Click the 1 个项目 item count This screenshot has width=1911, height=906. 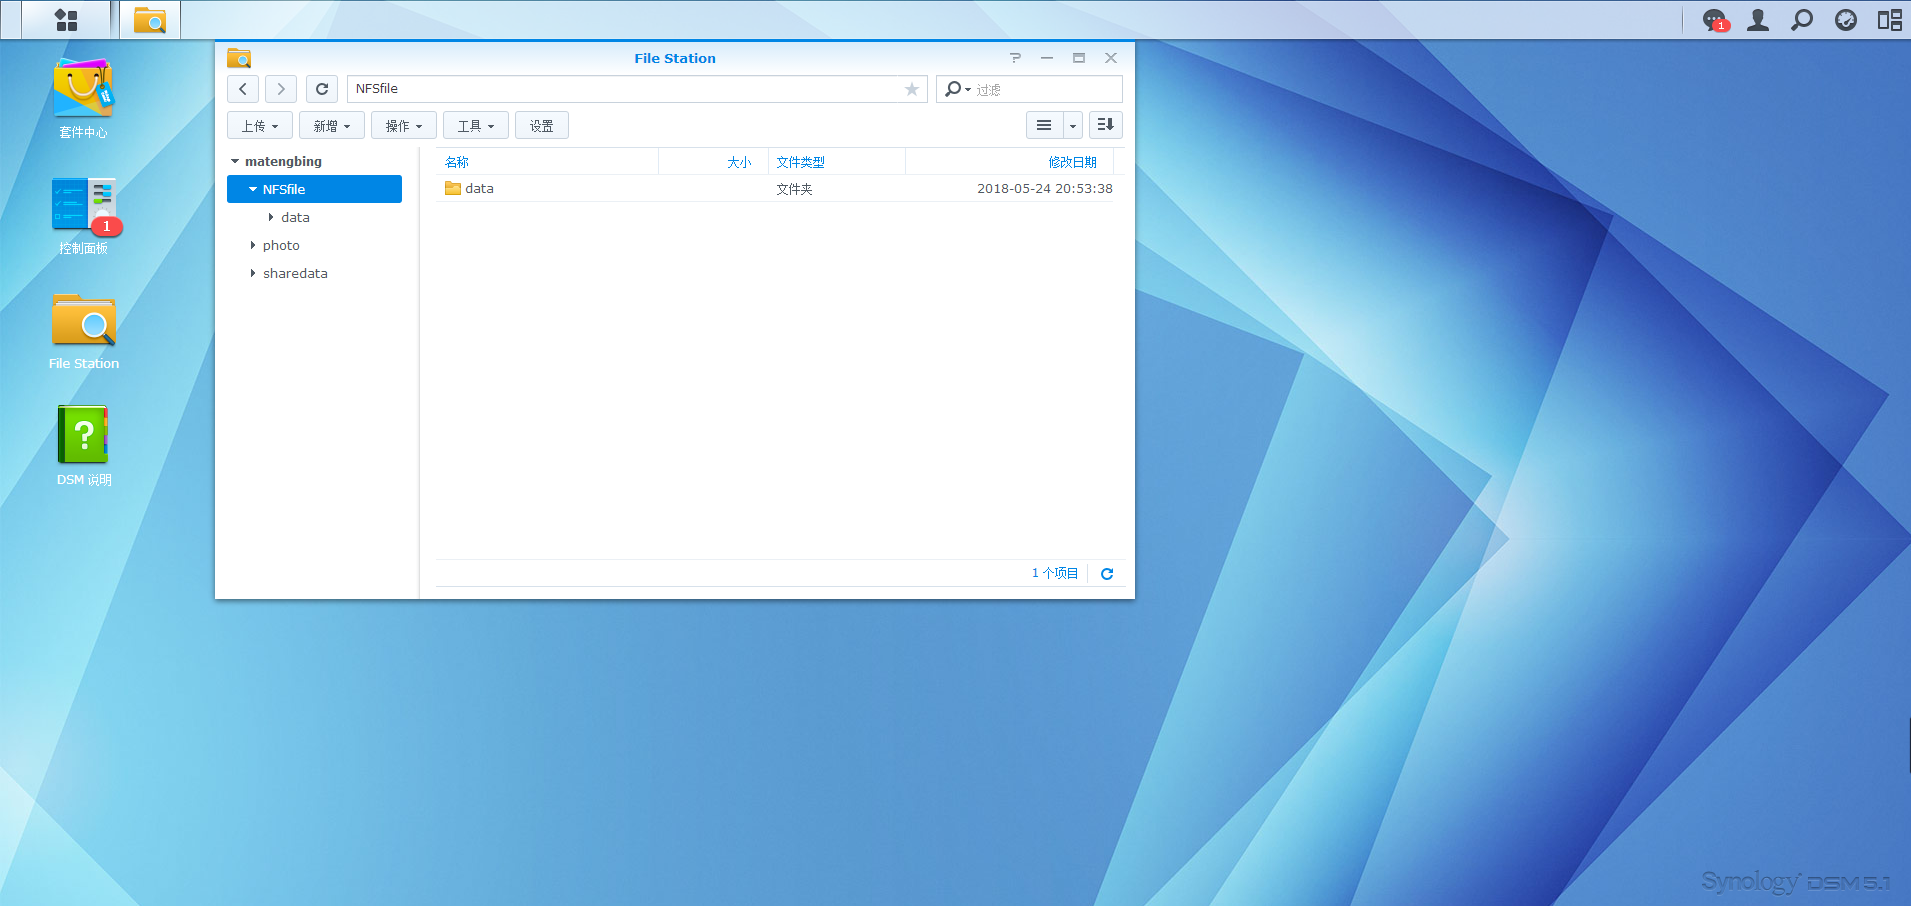click(x=1055, y=573)
